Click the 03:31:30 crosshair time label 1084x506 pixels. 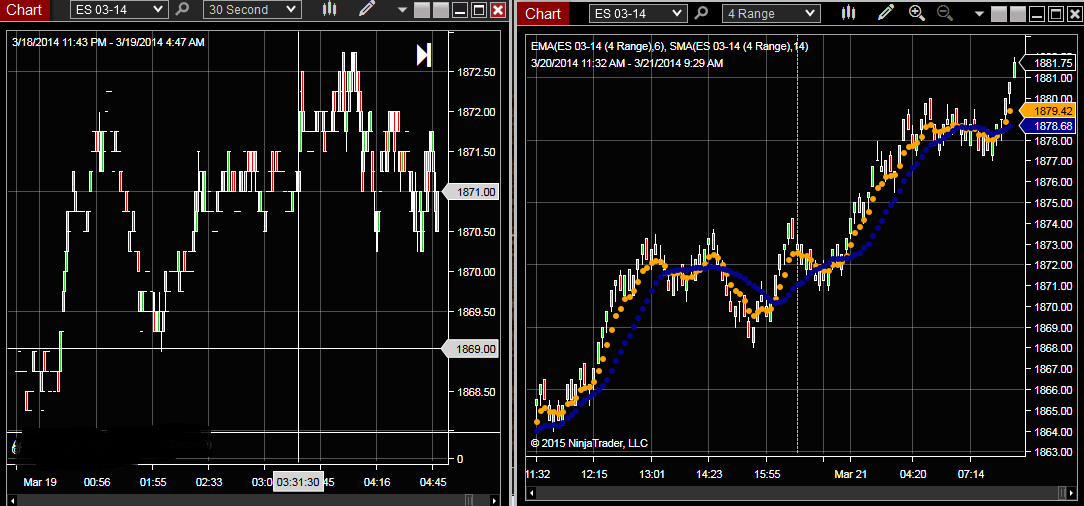coord(298,482)
